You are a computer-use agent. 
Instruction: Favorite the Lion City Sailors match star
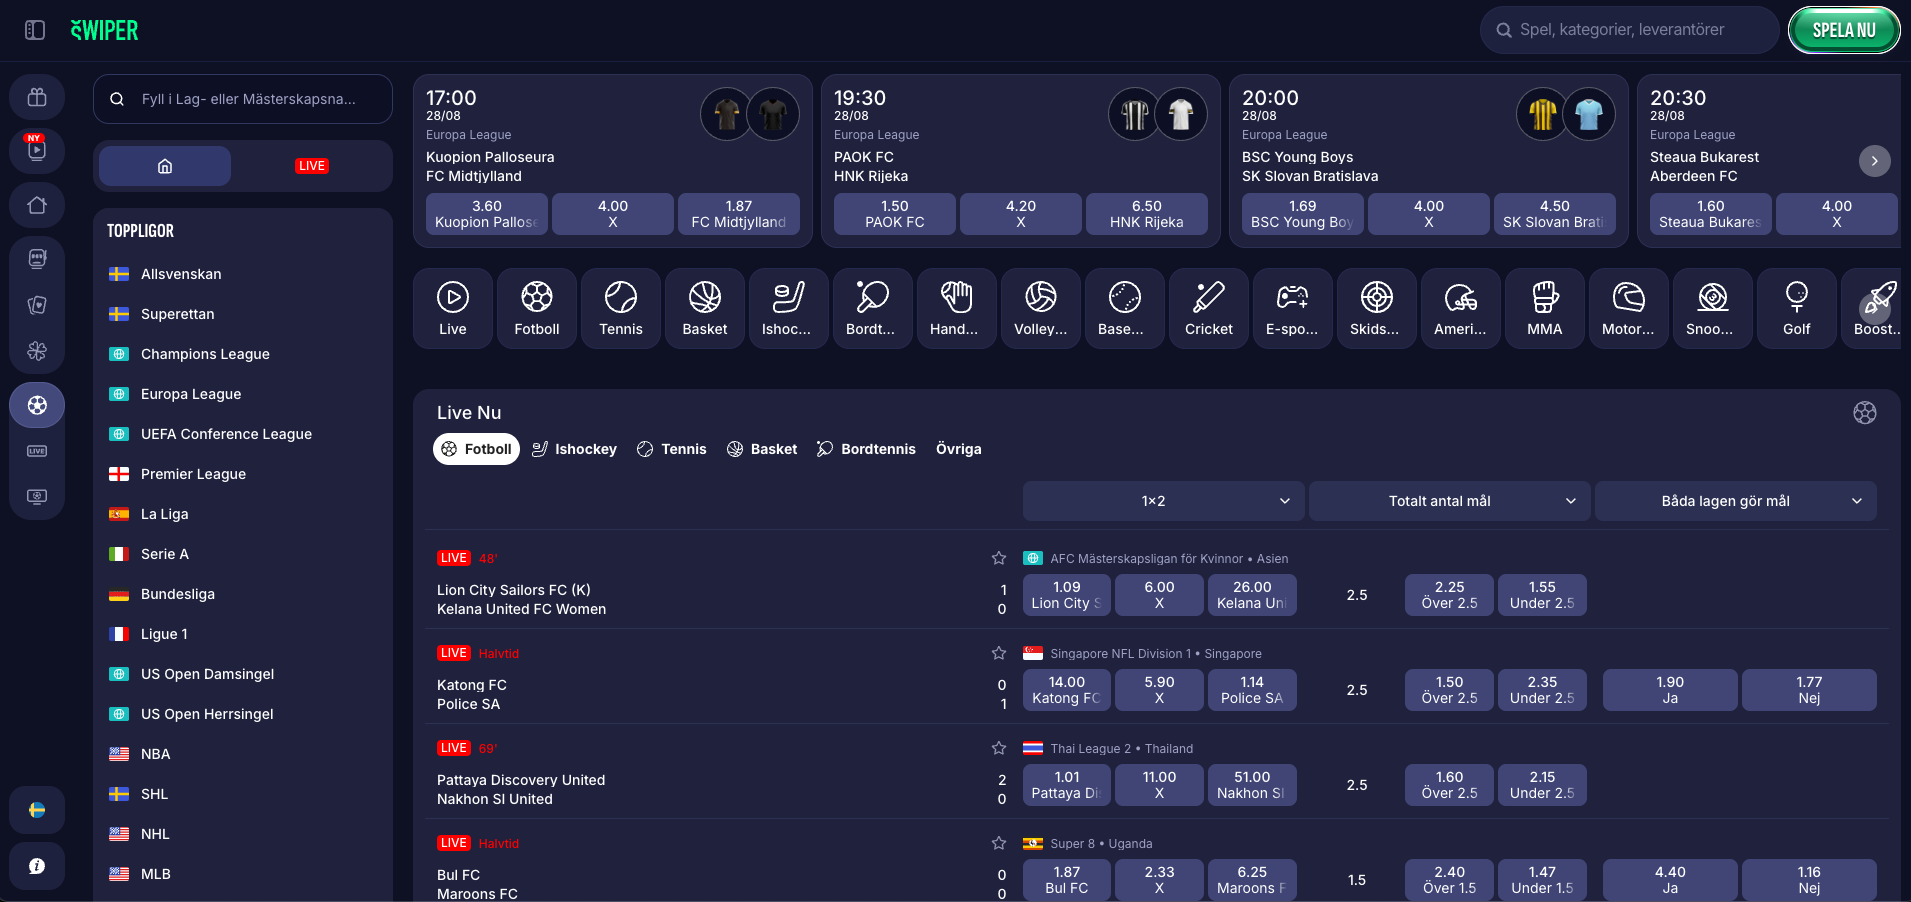click(998, 558)
